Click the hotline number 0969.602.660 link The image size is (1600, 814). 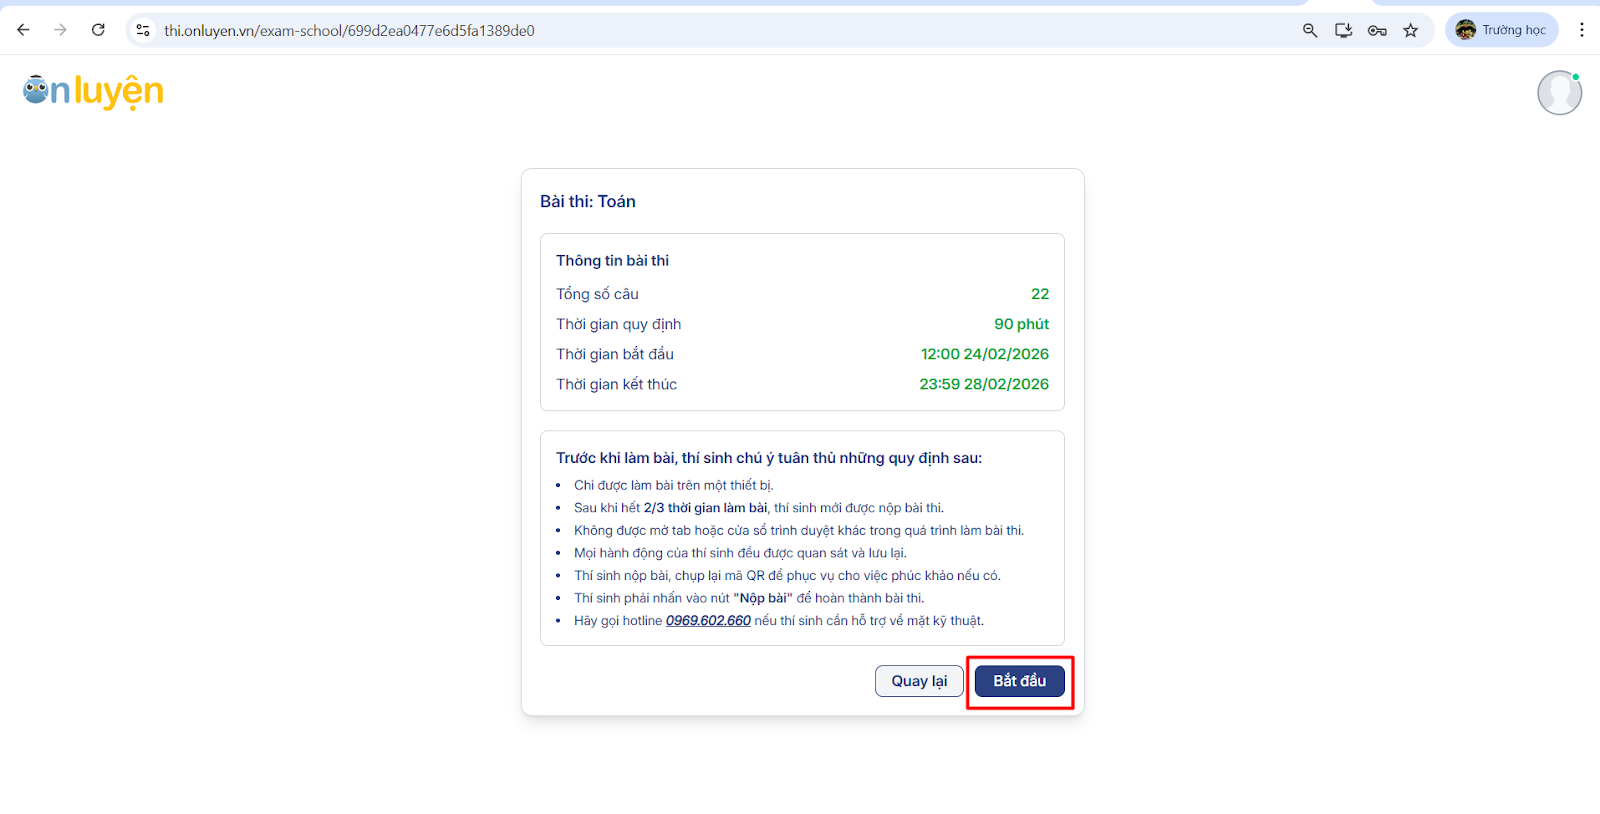click(708, 621)
